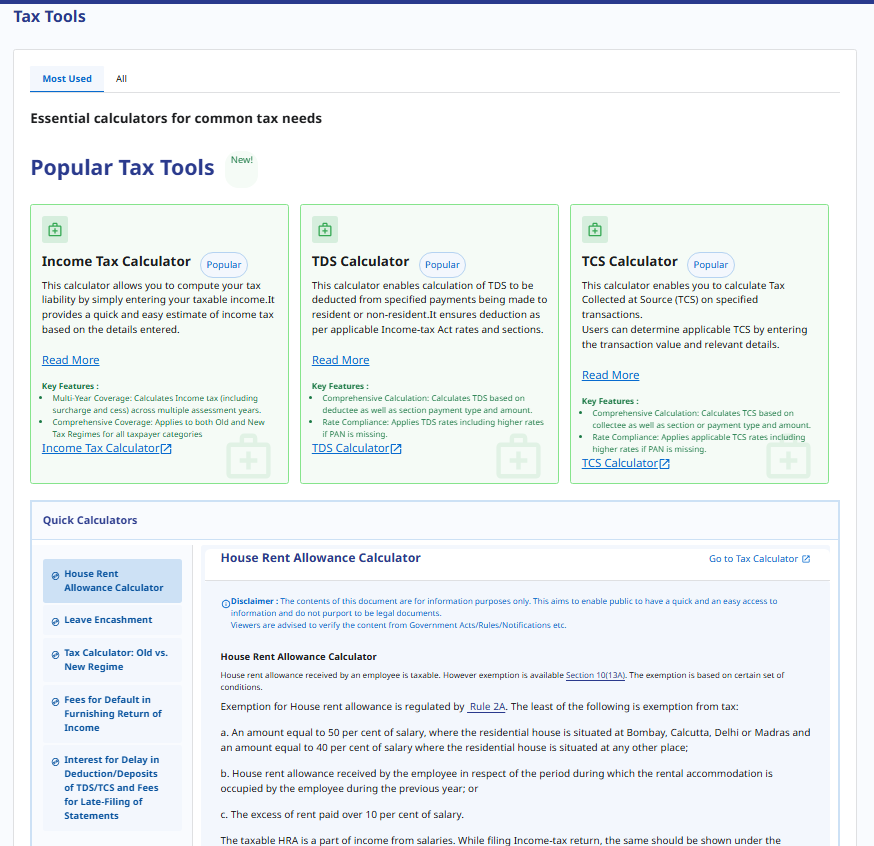The width and height of the screenshot is (874, 846).
Task: Open the TDS Calculator link
Action: [x=350, y=448]
